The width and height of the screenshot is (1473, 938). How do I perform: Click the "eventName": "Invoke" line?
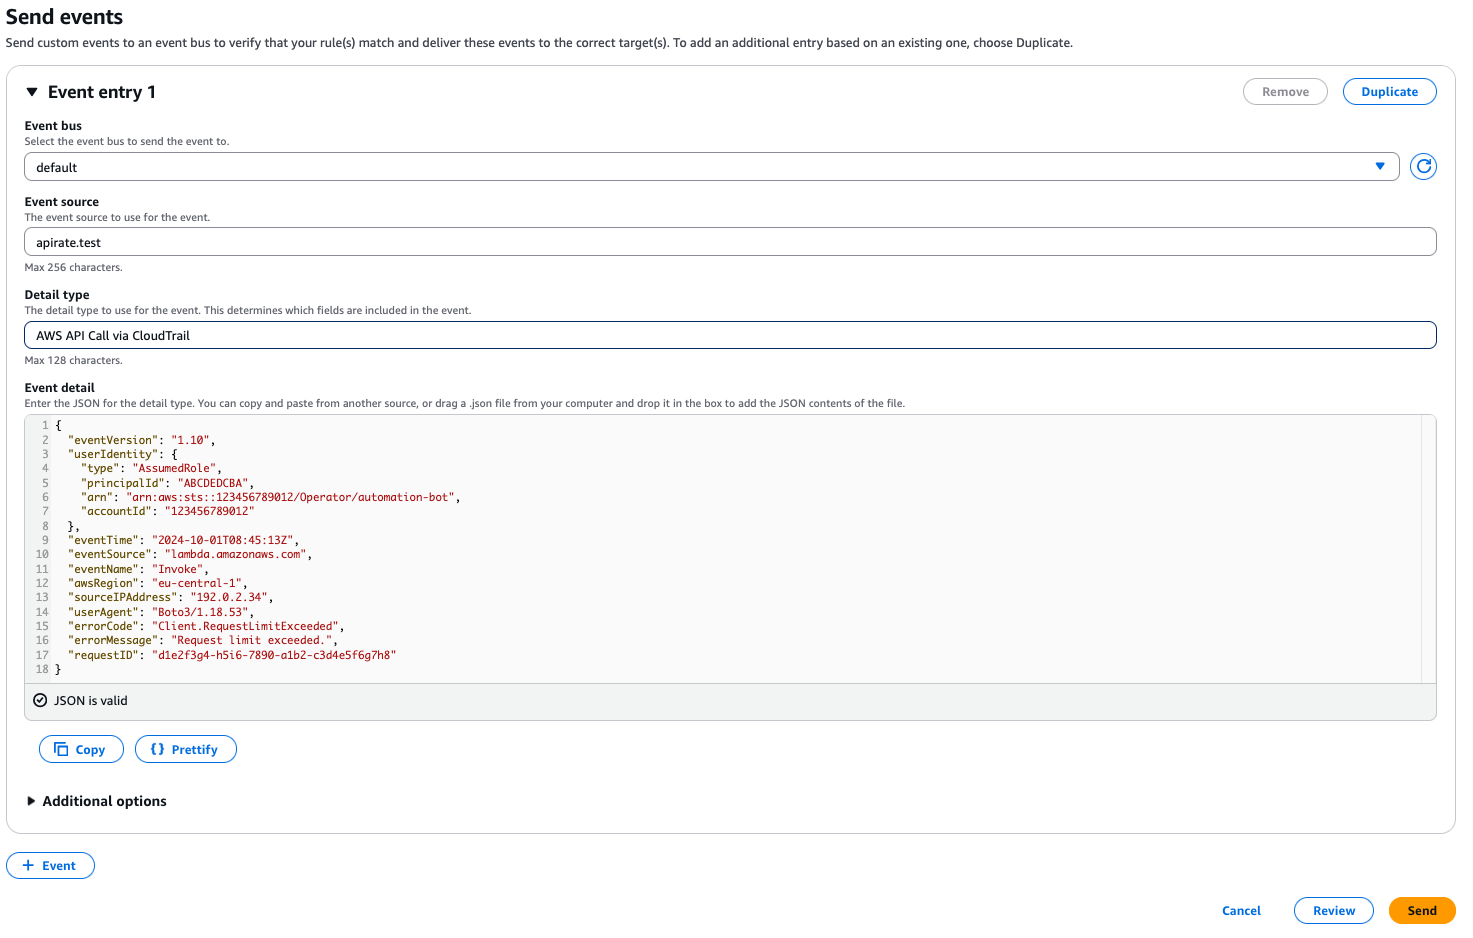click(138, 569)
